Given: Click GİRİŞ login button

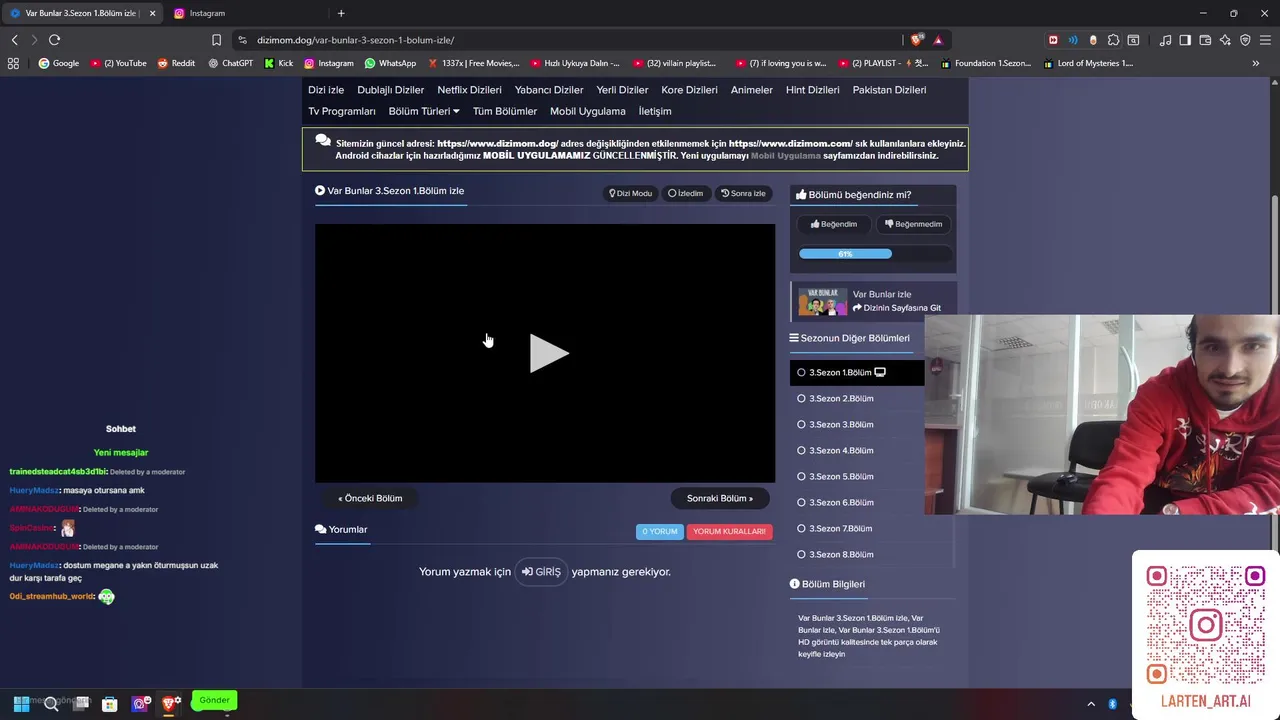Looking at the screenshot, I should [x=541, y=572].
